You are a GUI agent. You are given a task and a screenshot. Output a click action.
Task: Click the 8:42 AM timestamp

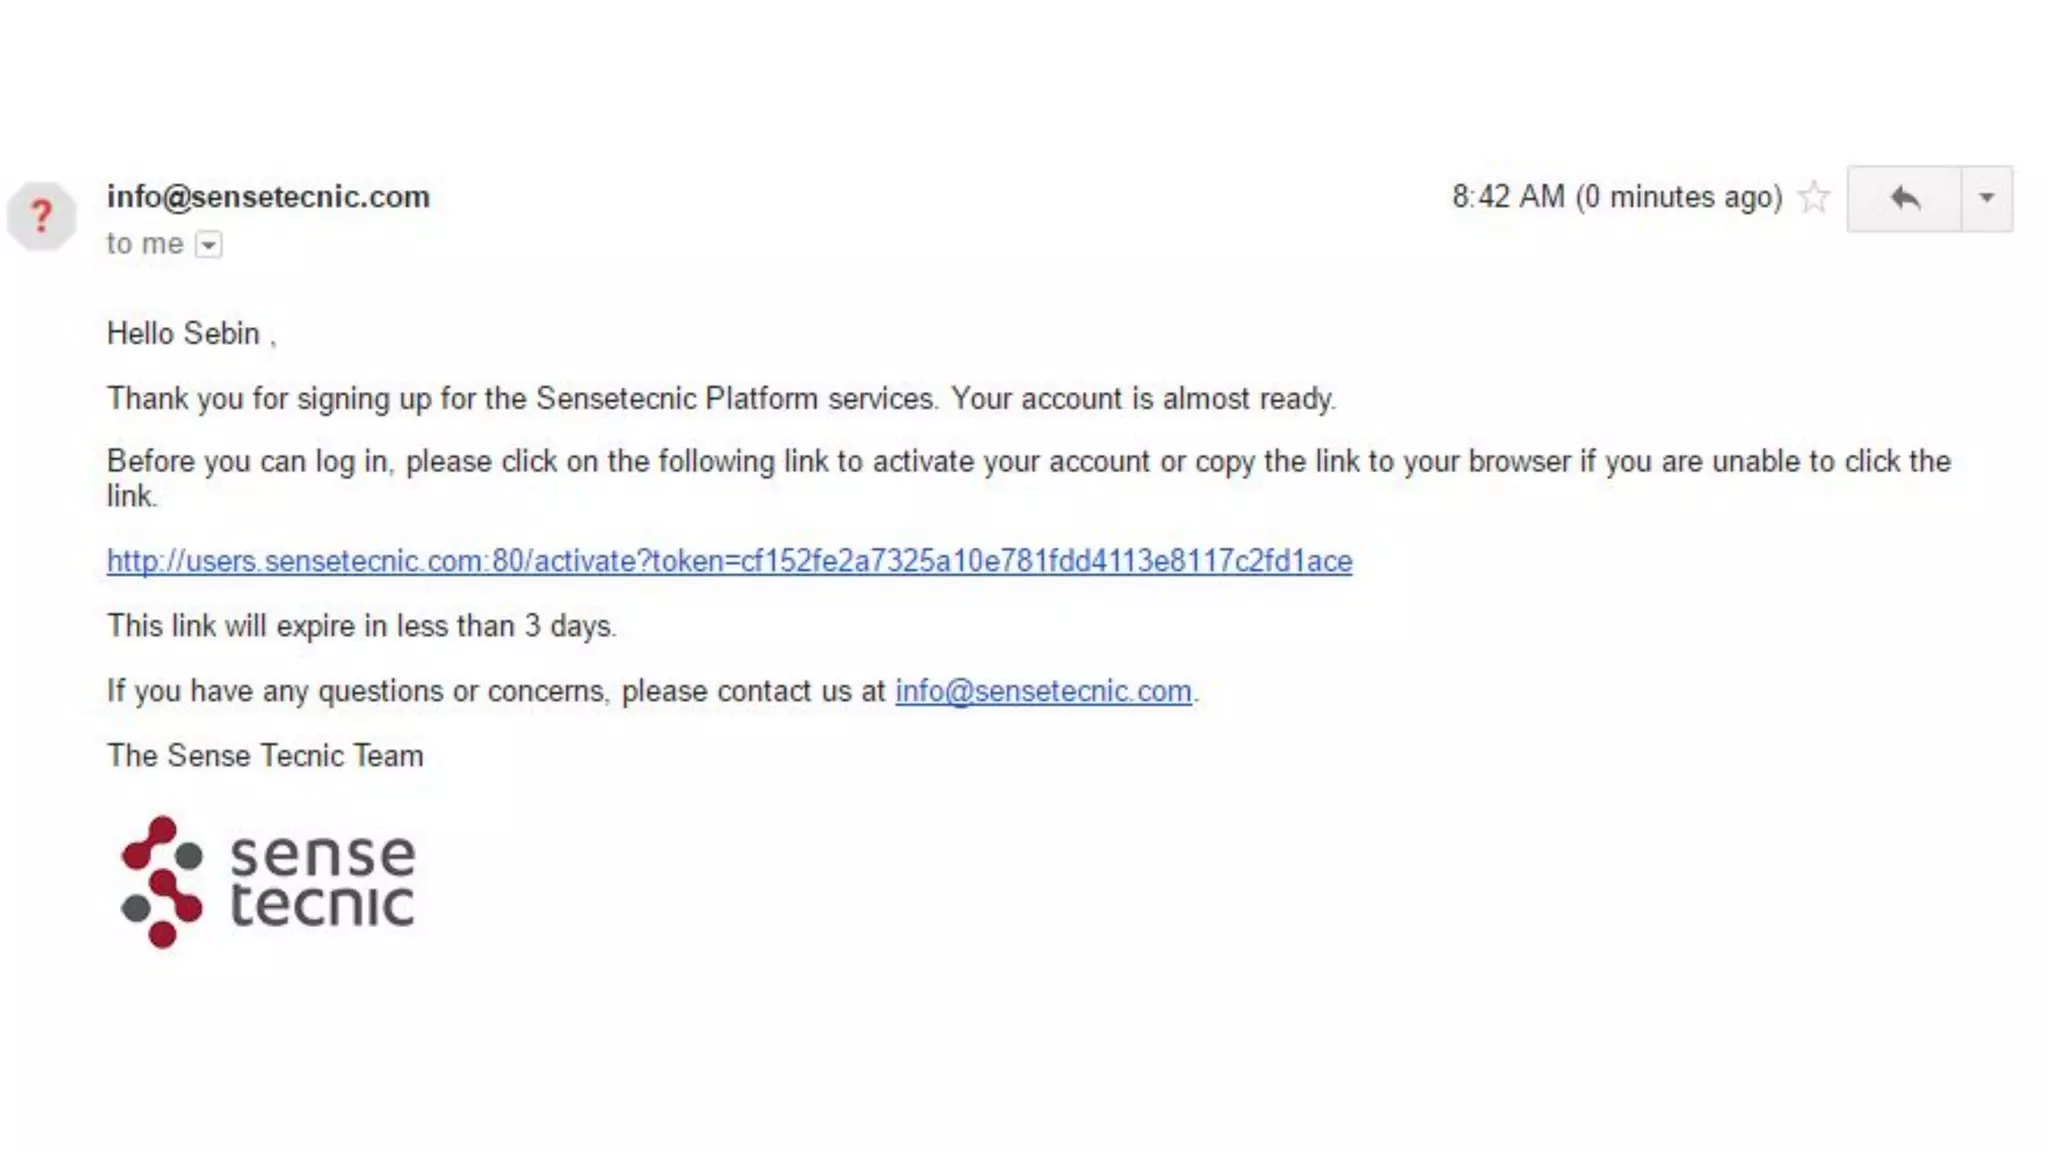tap(1507, 197)
